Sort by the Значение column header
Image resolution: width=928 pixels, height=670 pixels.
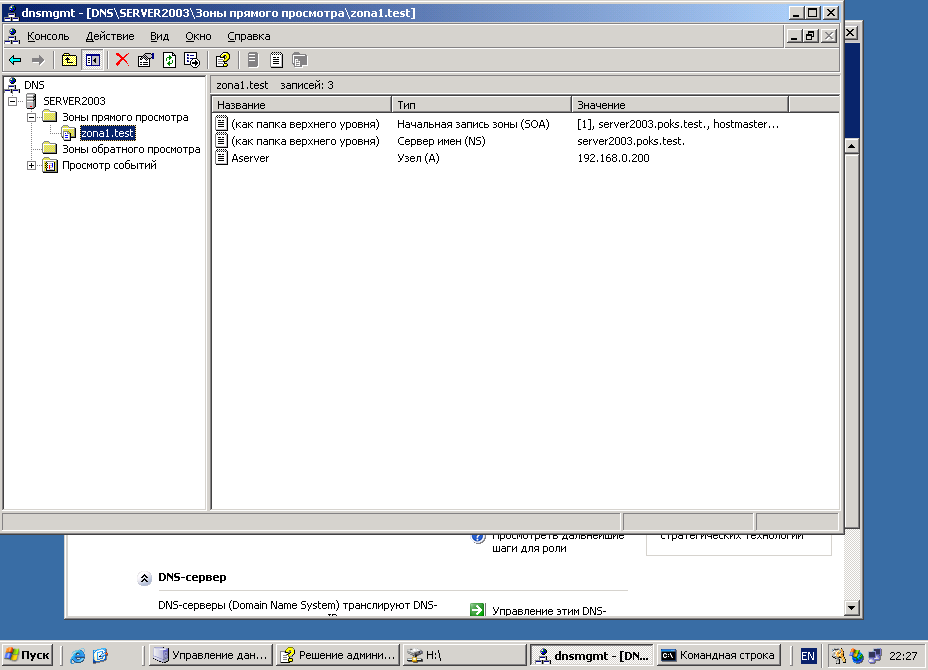click(679, 105)
